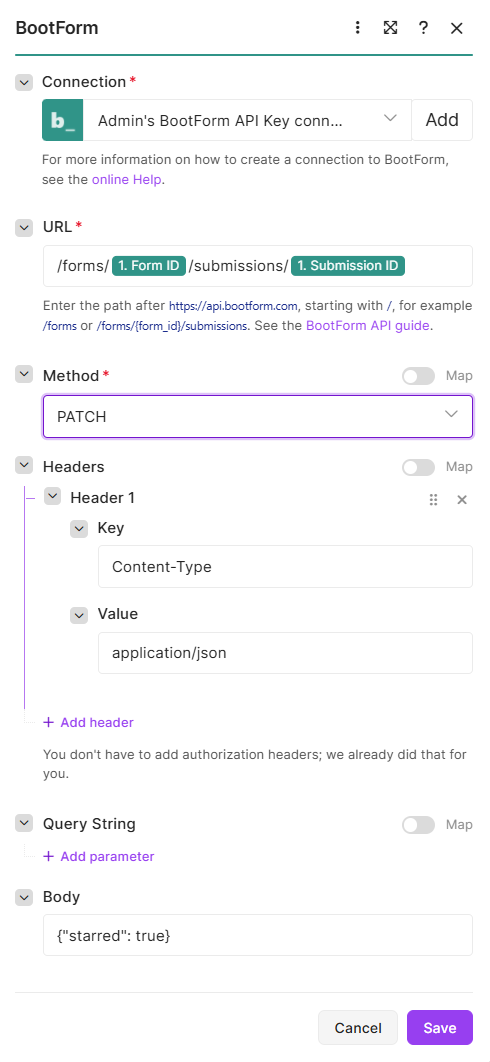Viewport: 490px width, 1062px height.
Task: Click the Header 1 label
Action: coord(102,498)
